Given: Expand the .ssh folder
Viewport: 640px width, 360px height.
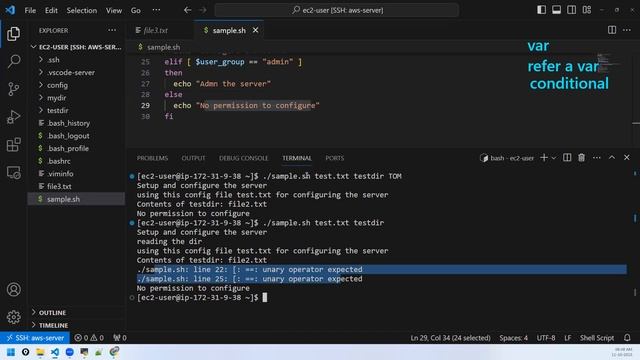Looking at the screenshot, I should point(76,60).
